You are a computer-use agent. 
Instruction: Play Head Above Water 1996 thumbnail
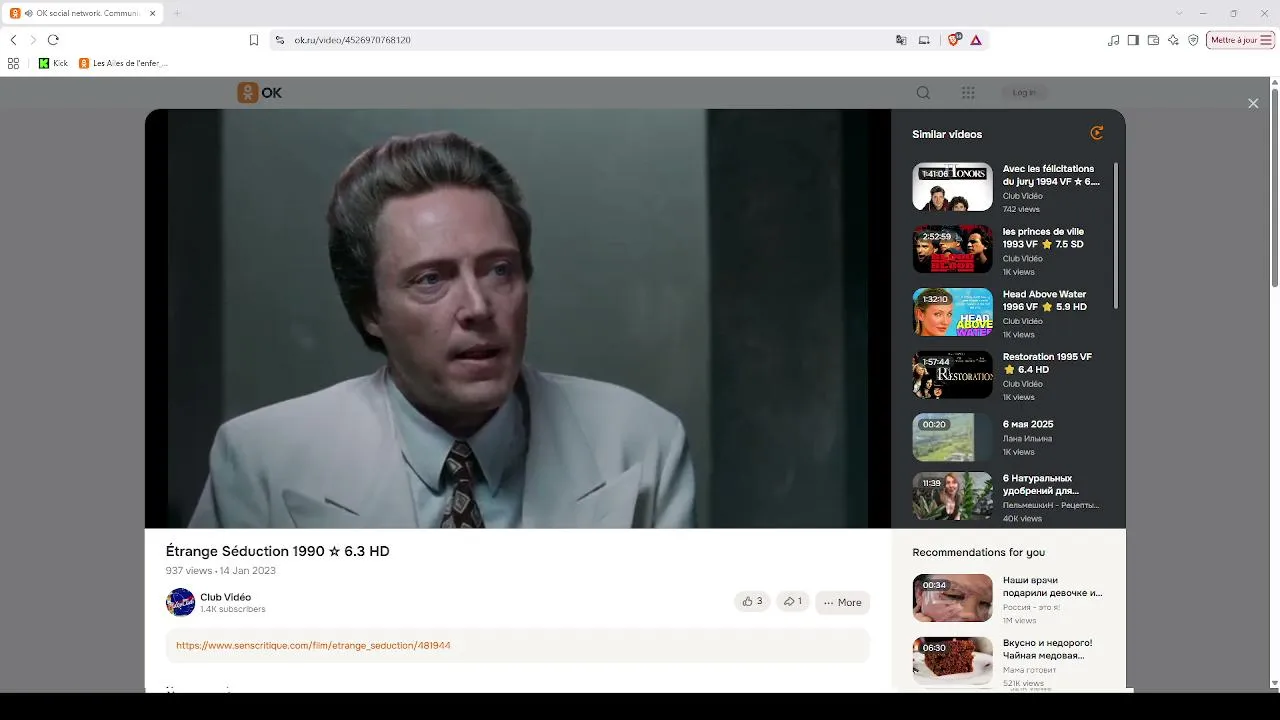pyautogui.click(x=952, y=312)
